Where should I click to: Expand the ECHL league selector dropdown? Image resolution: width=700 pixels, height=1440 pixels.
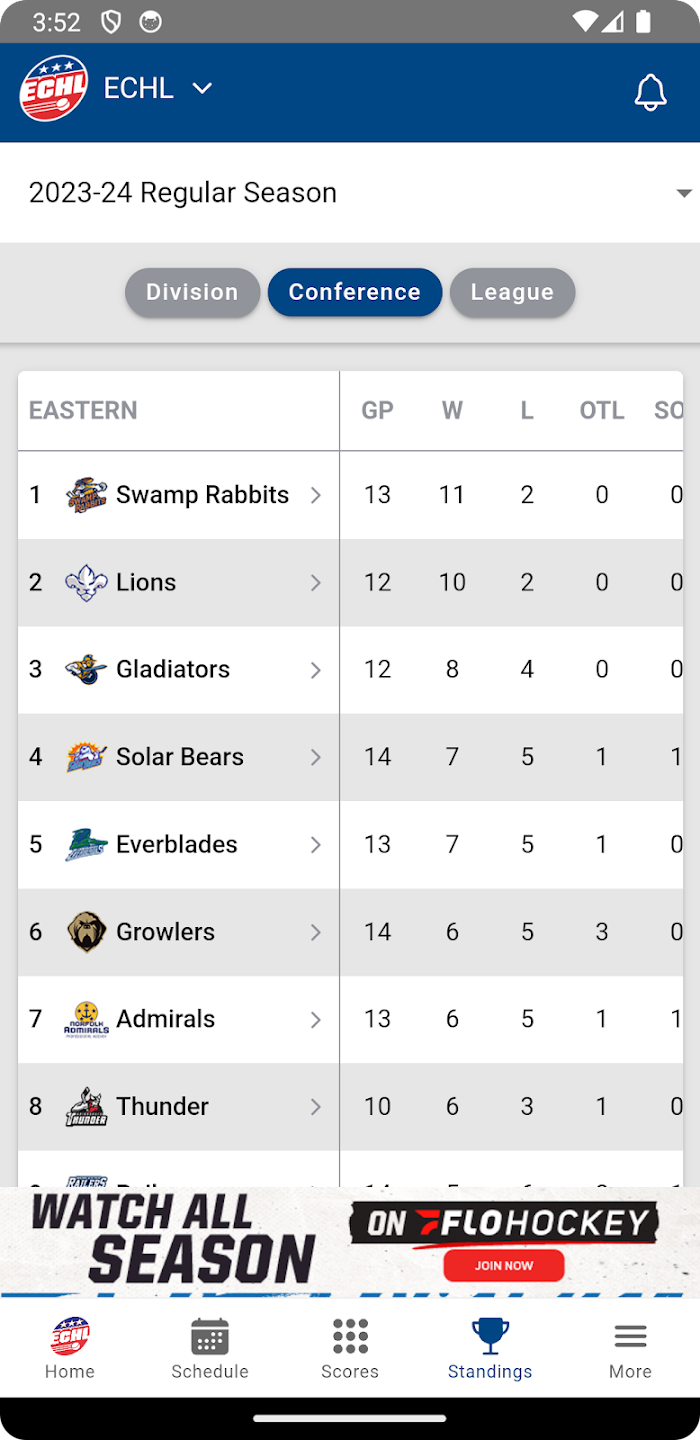(202, 88)
